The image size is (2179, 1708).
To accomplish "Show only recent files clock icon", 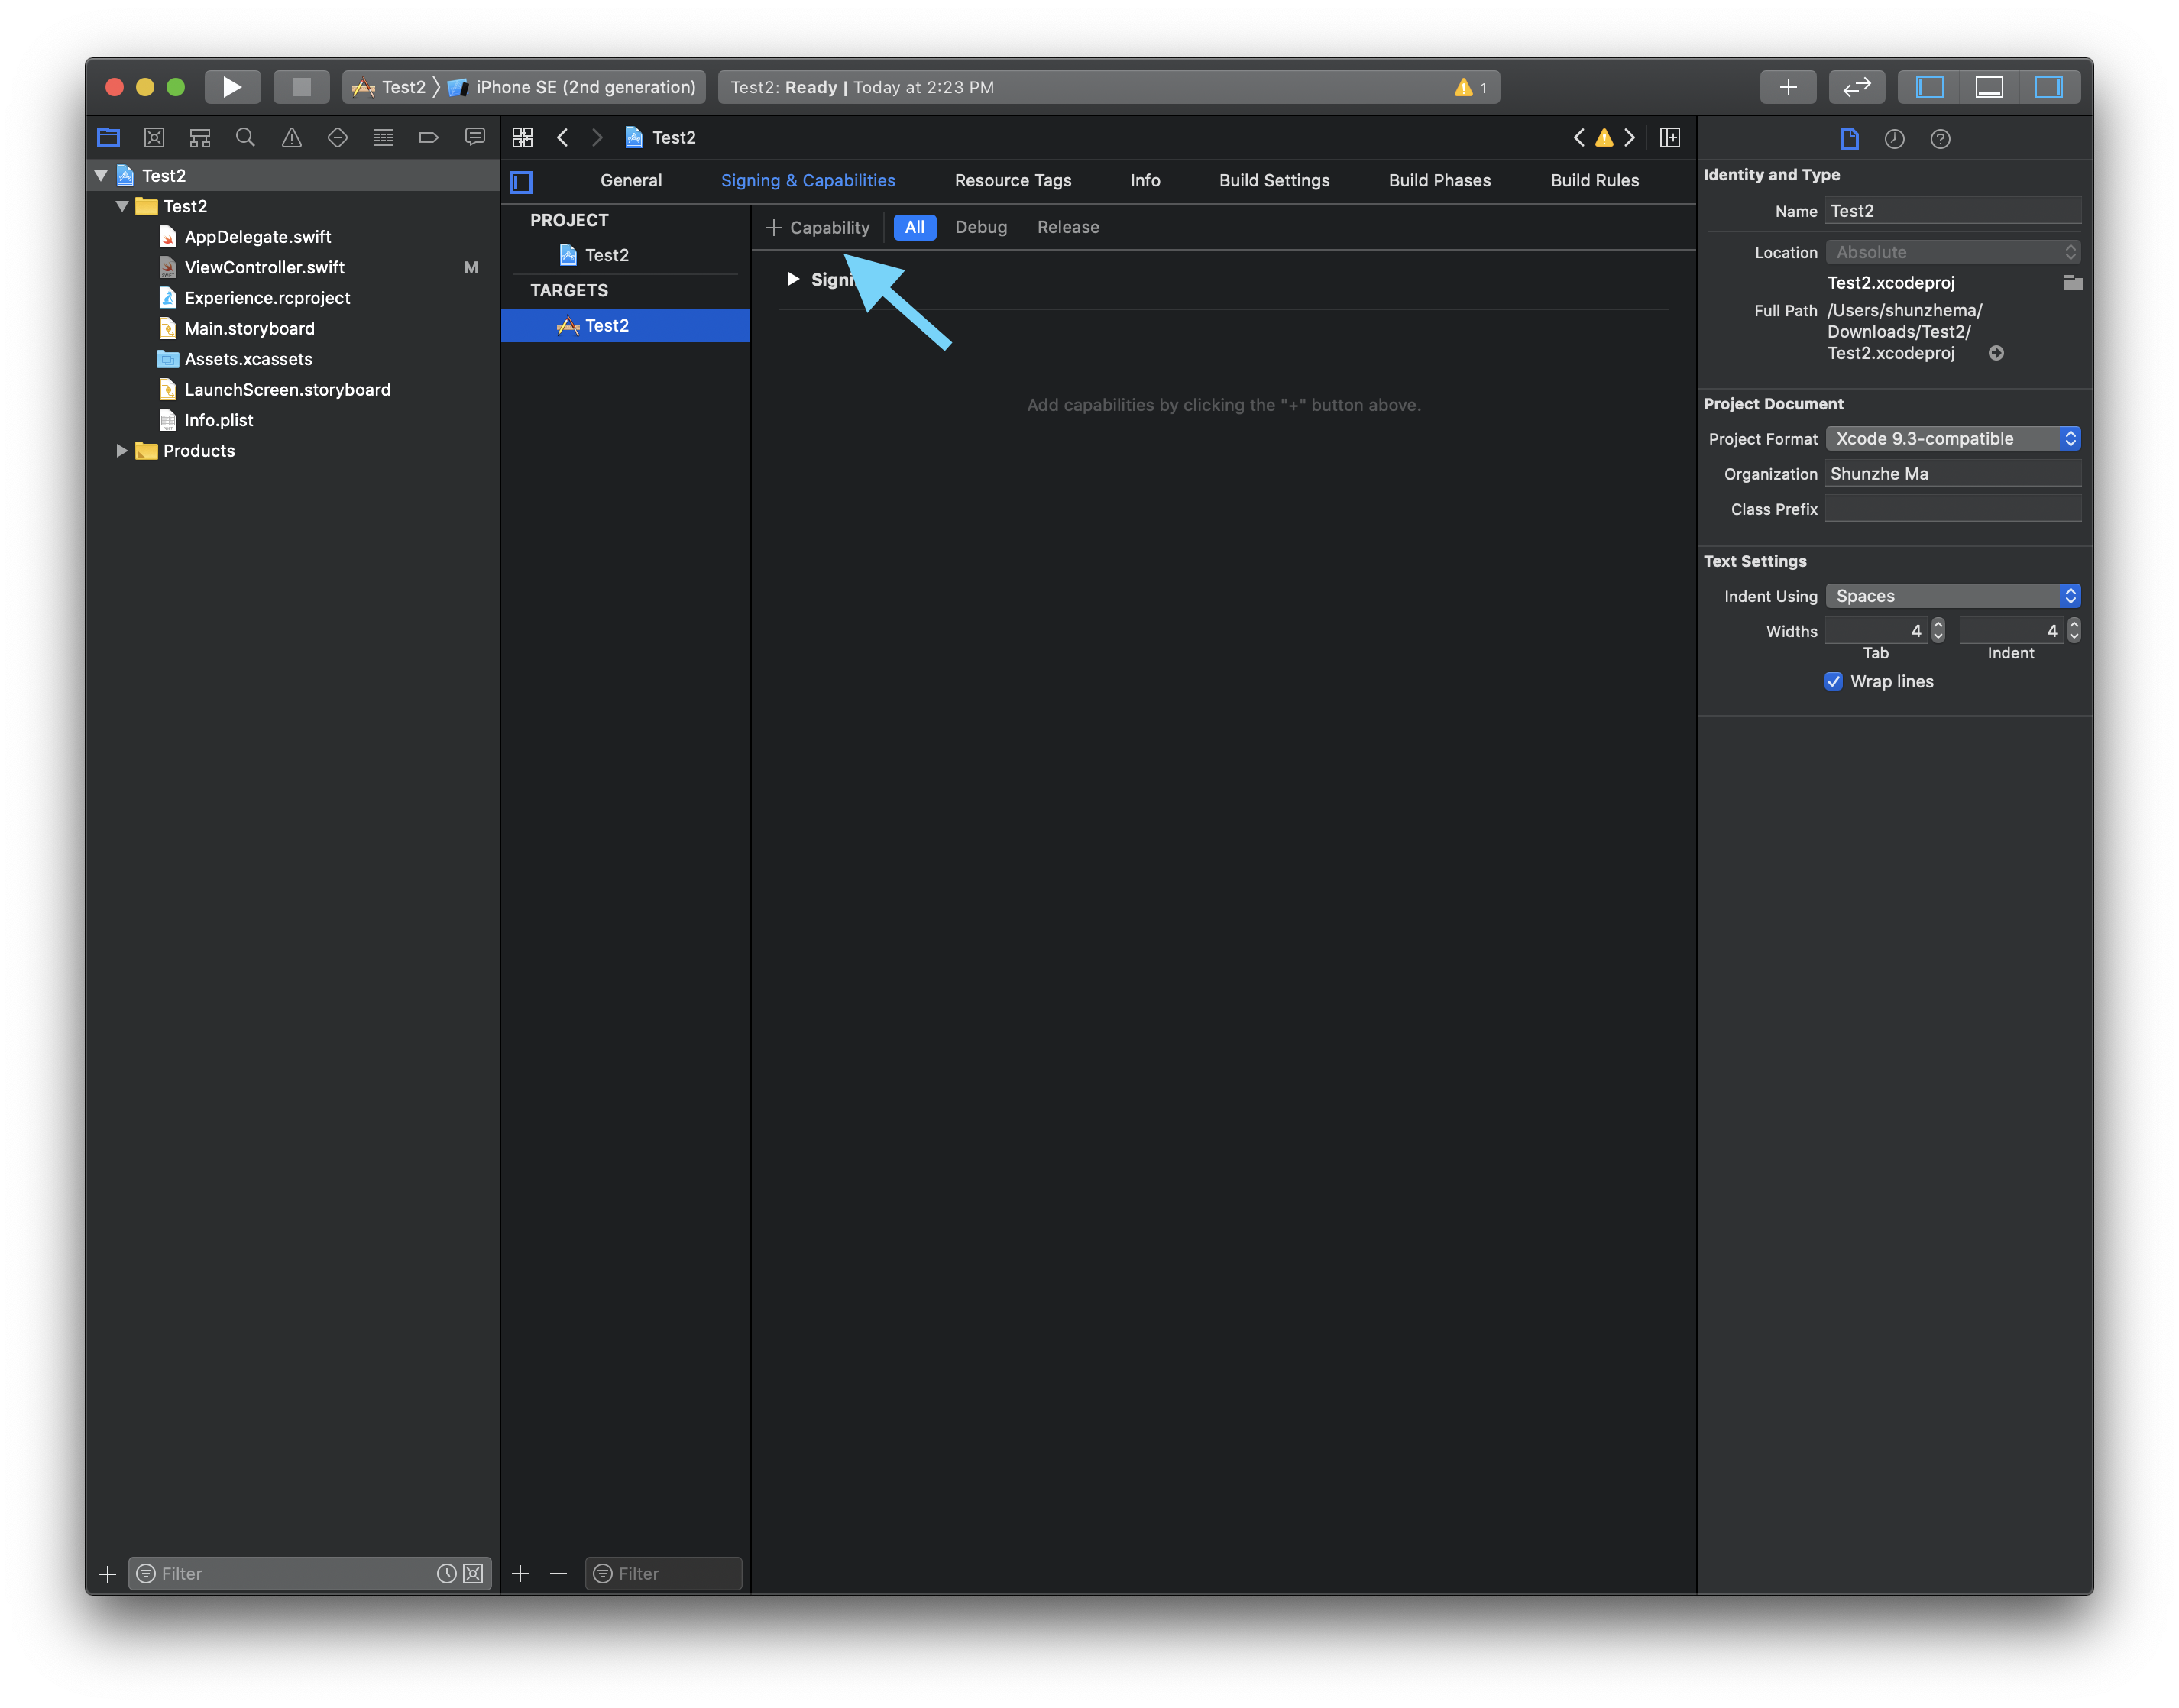I will [x=446, y=1574].
